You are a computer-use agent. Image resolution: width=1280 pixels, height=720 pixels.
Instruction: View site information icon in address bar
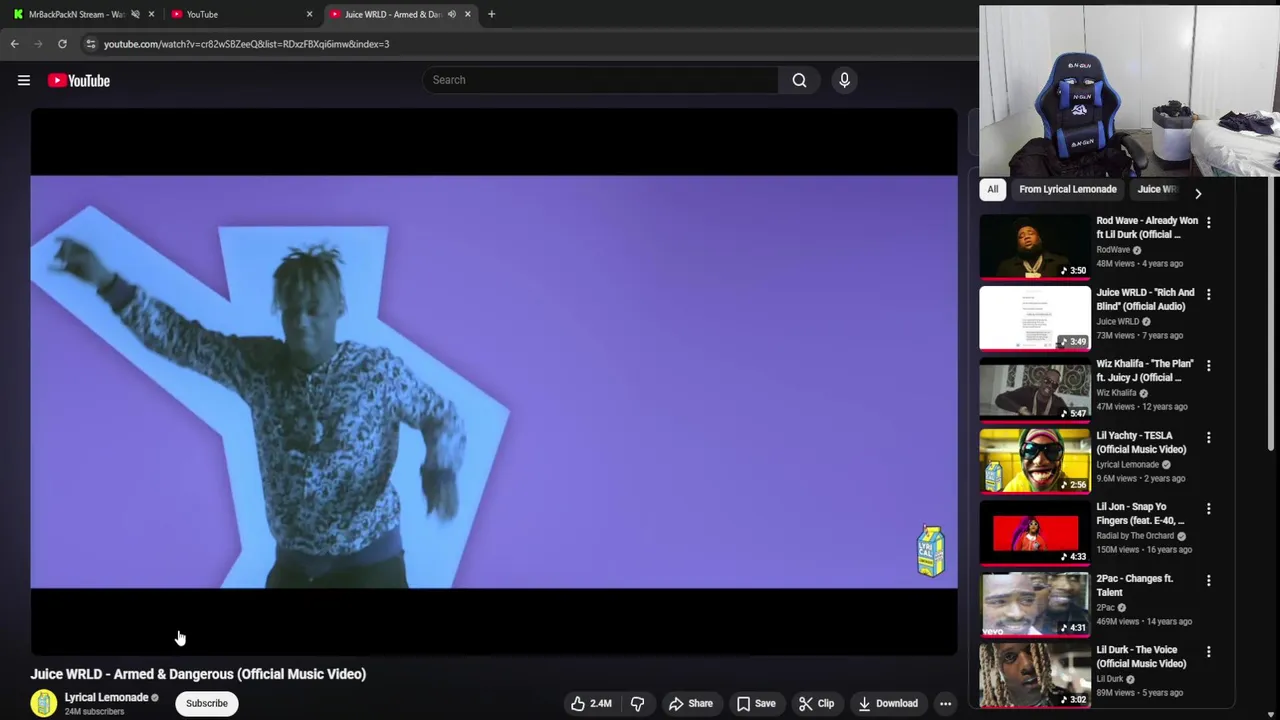pos(90,44)
